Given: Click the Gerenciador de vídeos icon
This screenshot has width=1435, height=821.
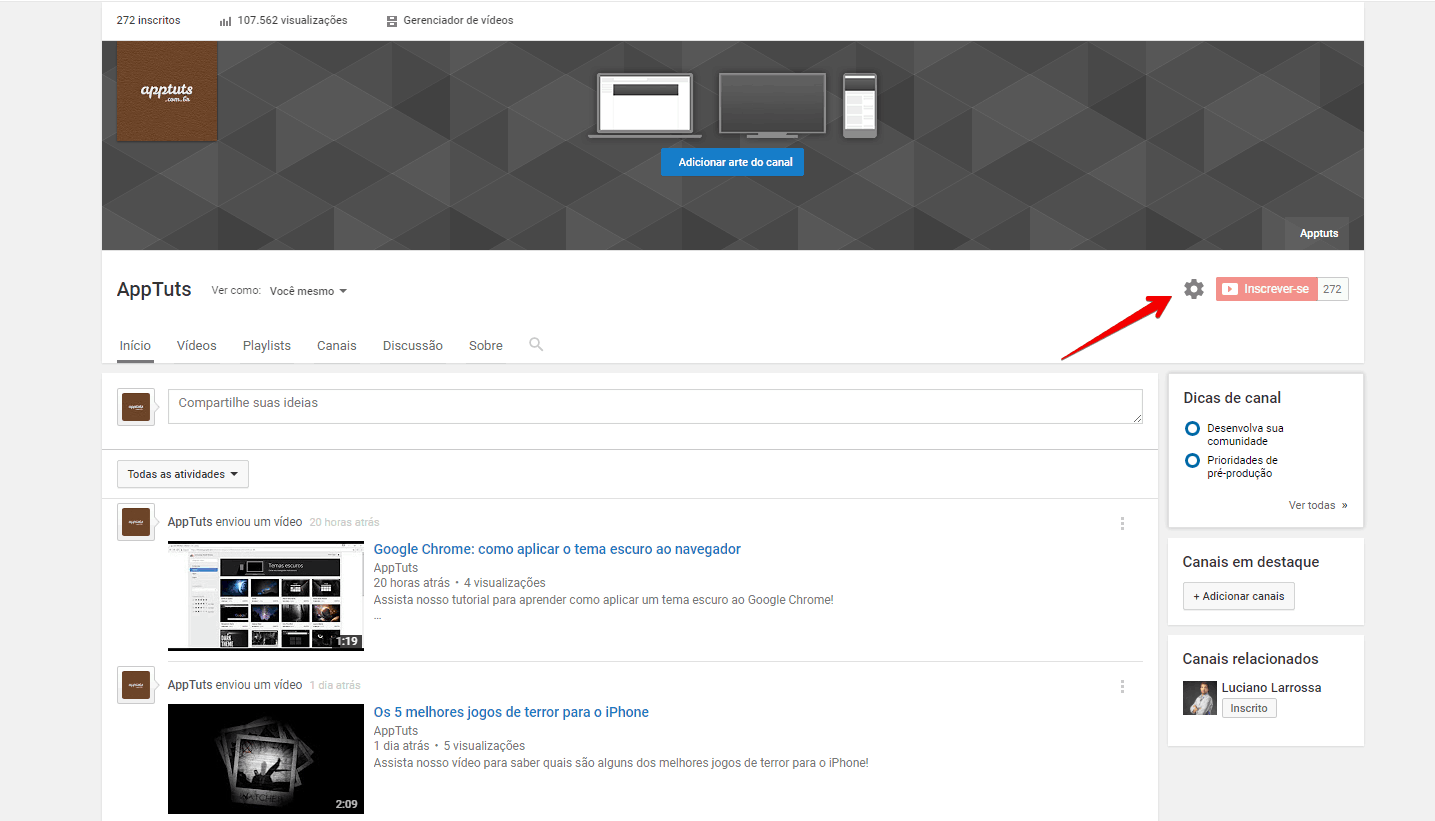Looking at the screenshot, I should click(x=392, y=20).
